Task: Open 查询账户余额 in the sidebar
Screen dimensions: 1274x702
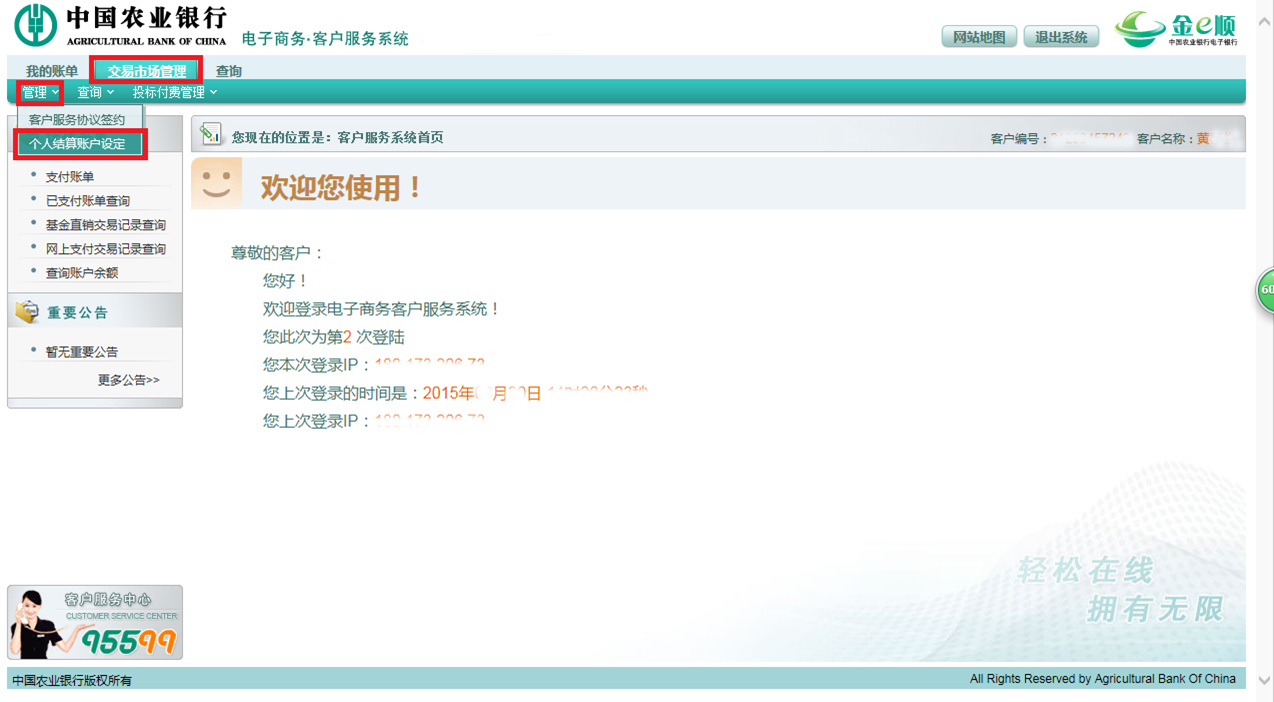Action: (82, 273)
